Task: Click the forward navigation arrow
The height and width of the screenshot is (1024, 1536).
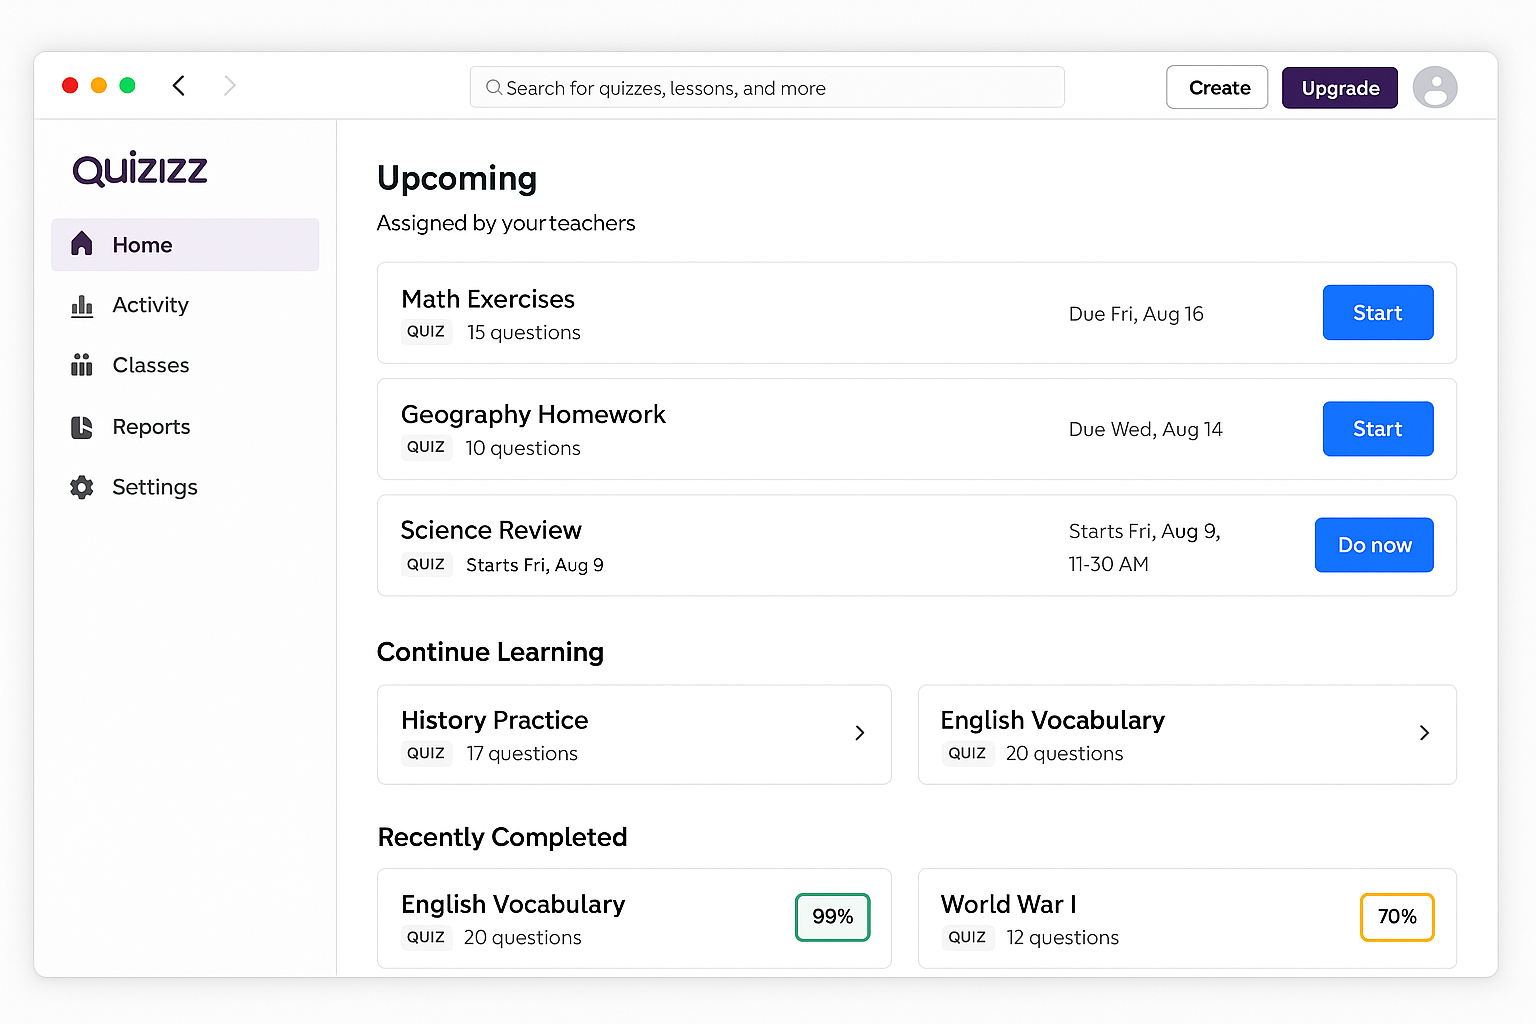Action: (230, 86)
